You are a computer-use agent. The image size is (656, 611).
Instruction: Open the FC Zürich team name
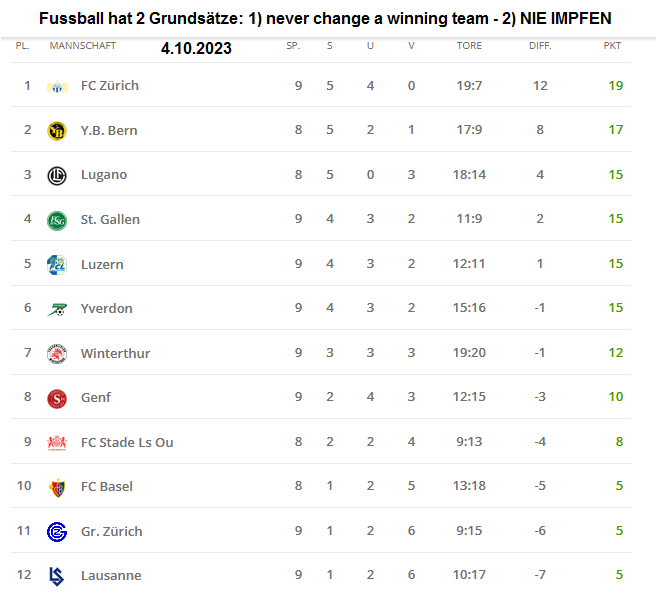pos(109,86)
